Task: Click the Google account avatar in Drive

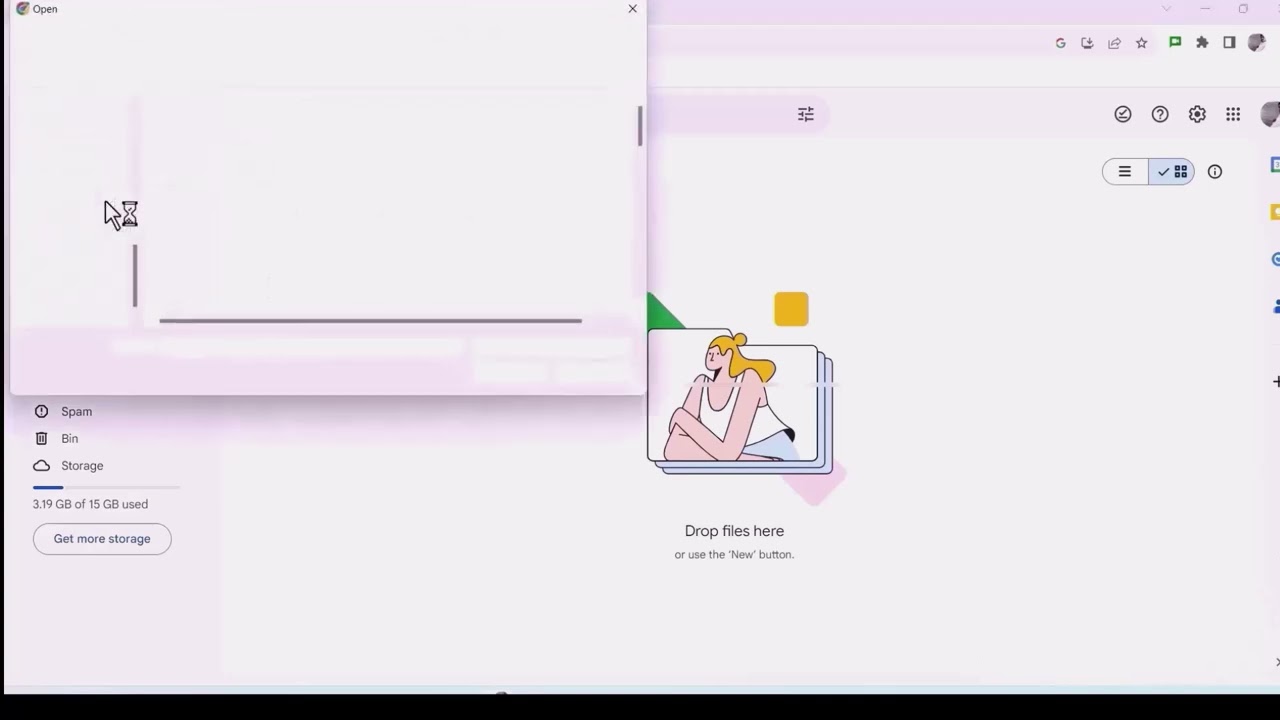Action: coord(1270,114)
